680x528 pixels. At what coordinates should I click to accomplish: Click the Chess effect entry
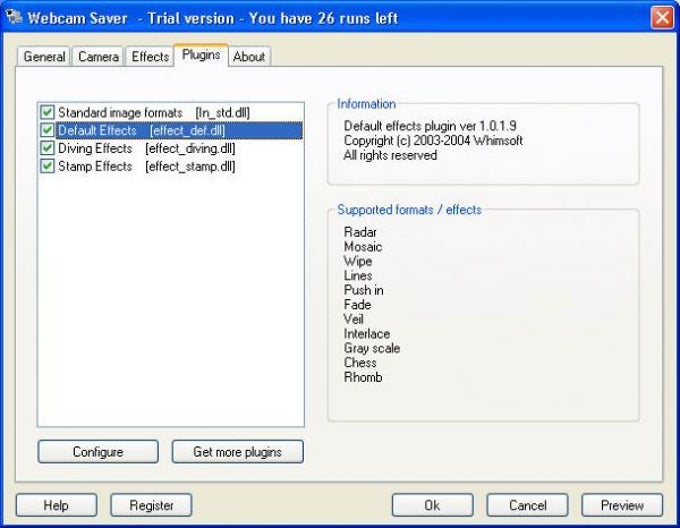click(360, 362)
